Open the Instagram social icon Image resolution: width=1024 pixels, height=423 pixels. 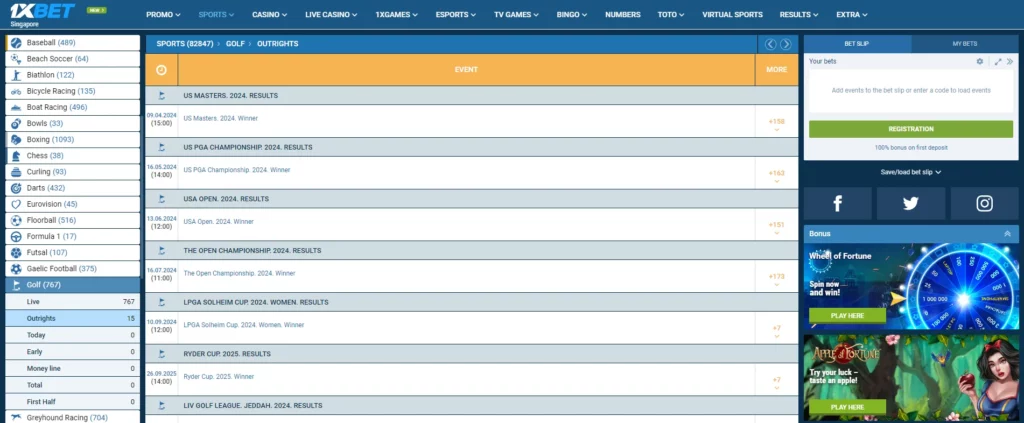click(984, 203)
